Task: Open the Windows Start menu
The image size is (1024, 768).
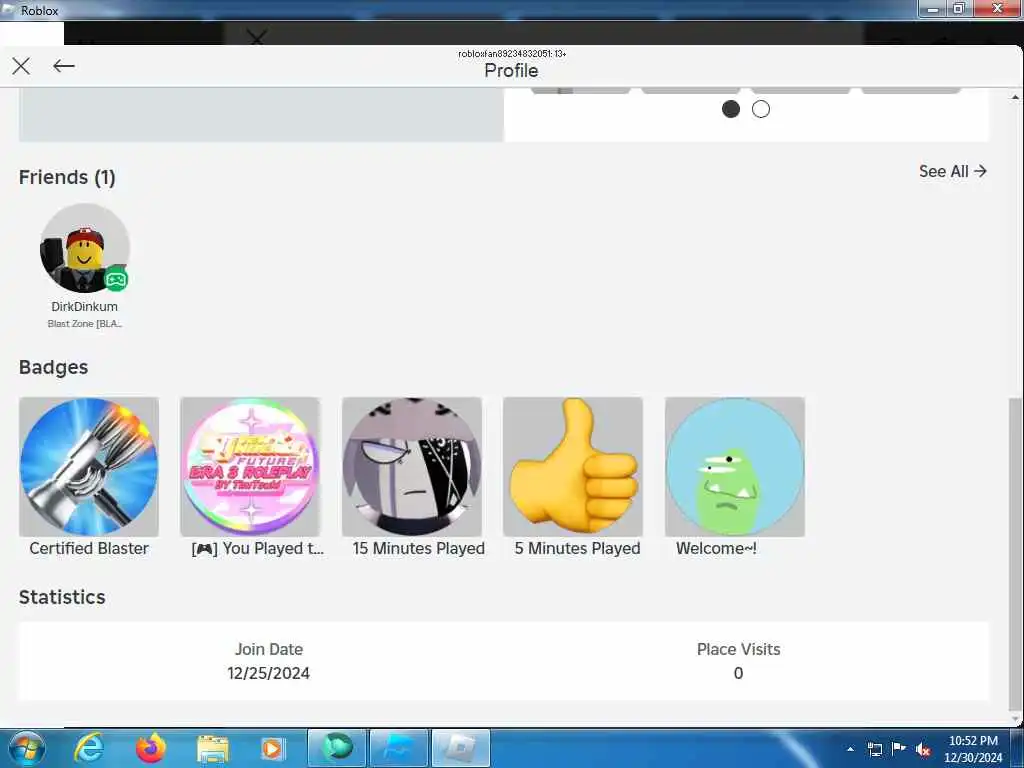Action: [27, 748]
